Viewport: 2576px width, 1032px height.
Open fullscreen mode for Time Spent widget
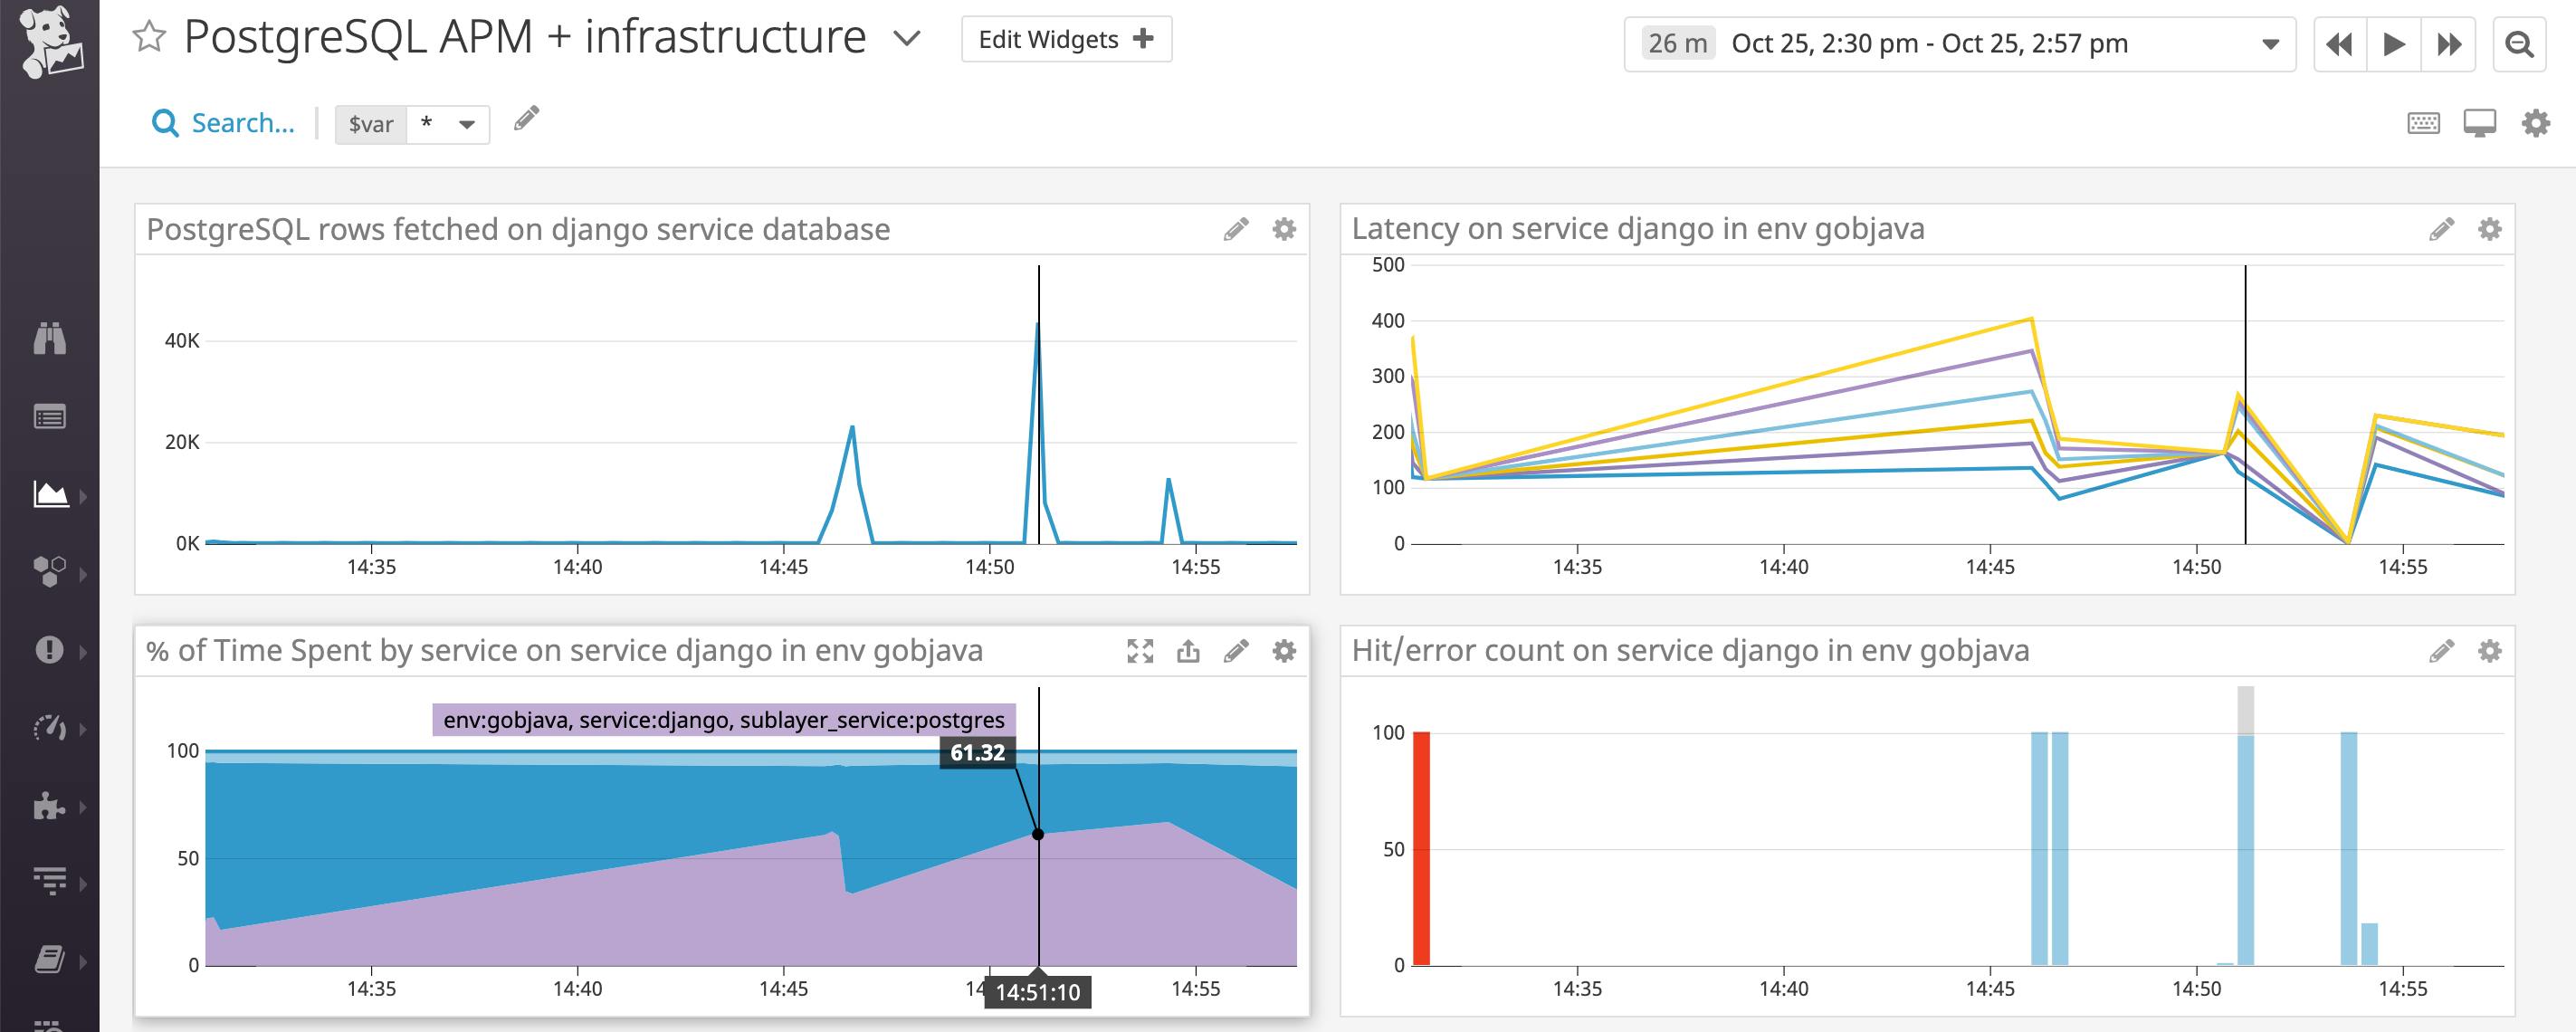[x=1139, y=651]
